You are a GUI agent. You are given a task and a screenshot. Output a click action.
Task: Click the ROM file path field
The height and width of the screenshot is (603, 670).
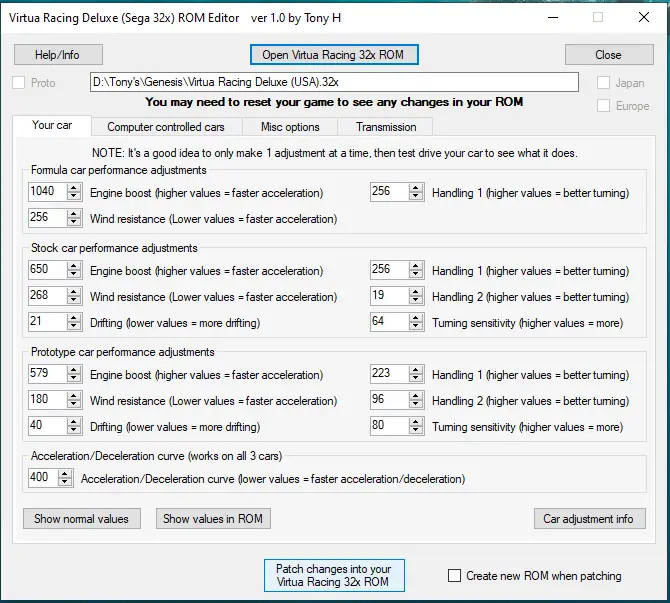pyautogui.click(x=334, y=82)
